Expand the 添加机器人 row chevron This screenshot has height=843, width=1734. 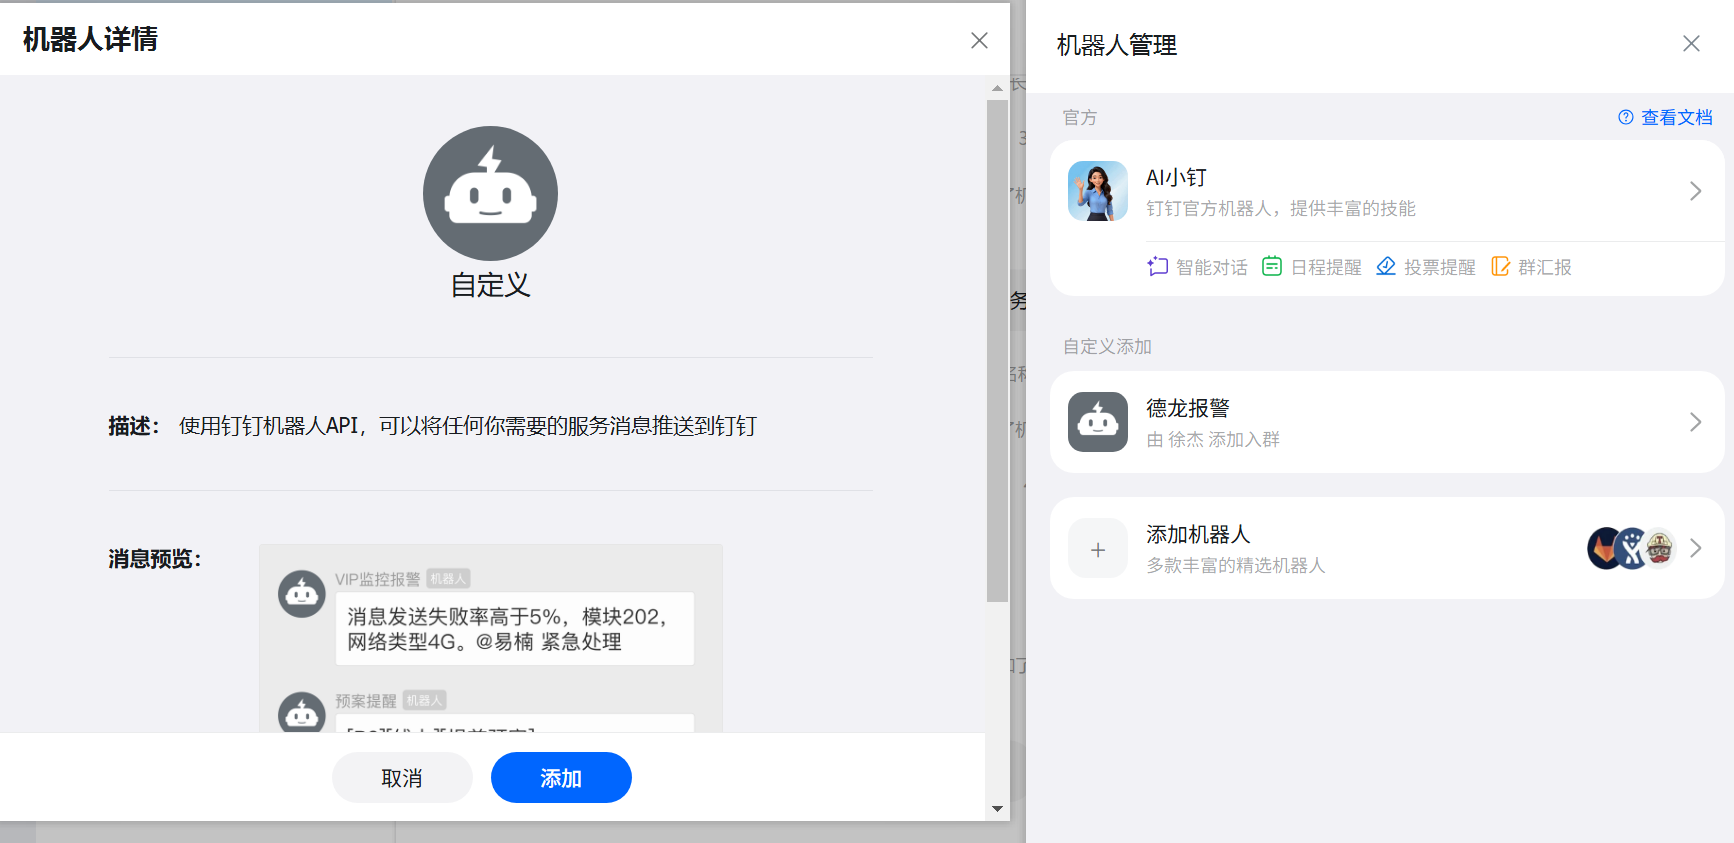tap(1695, 548)
